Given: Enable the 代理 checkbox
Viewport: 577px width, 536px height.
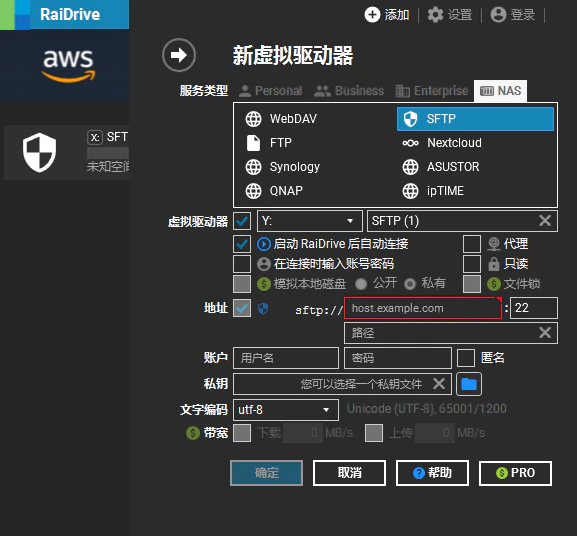Looking at the screenshot, I should pyautogui.click(x=472, y=244).
